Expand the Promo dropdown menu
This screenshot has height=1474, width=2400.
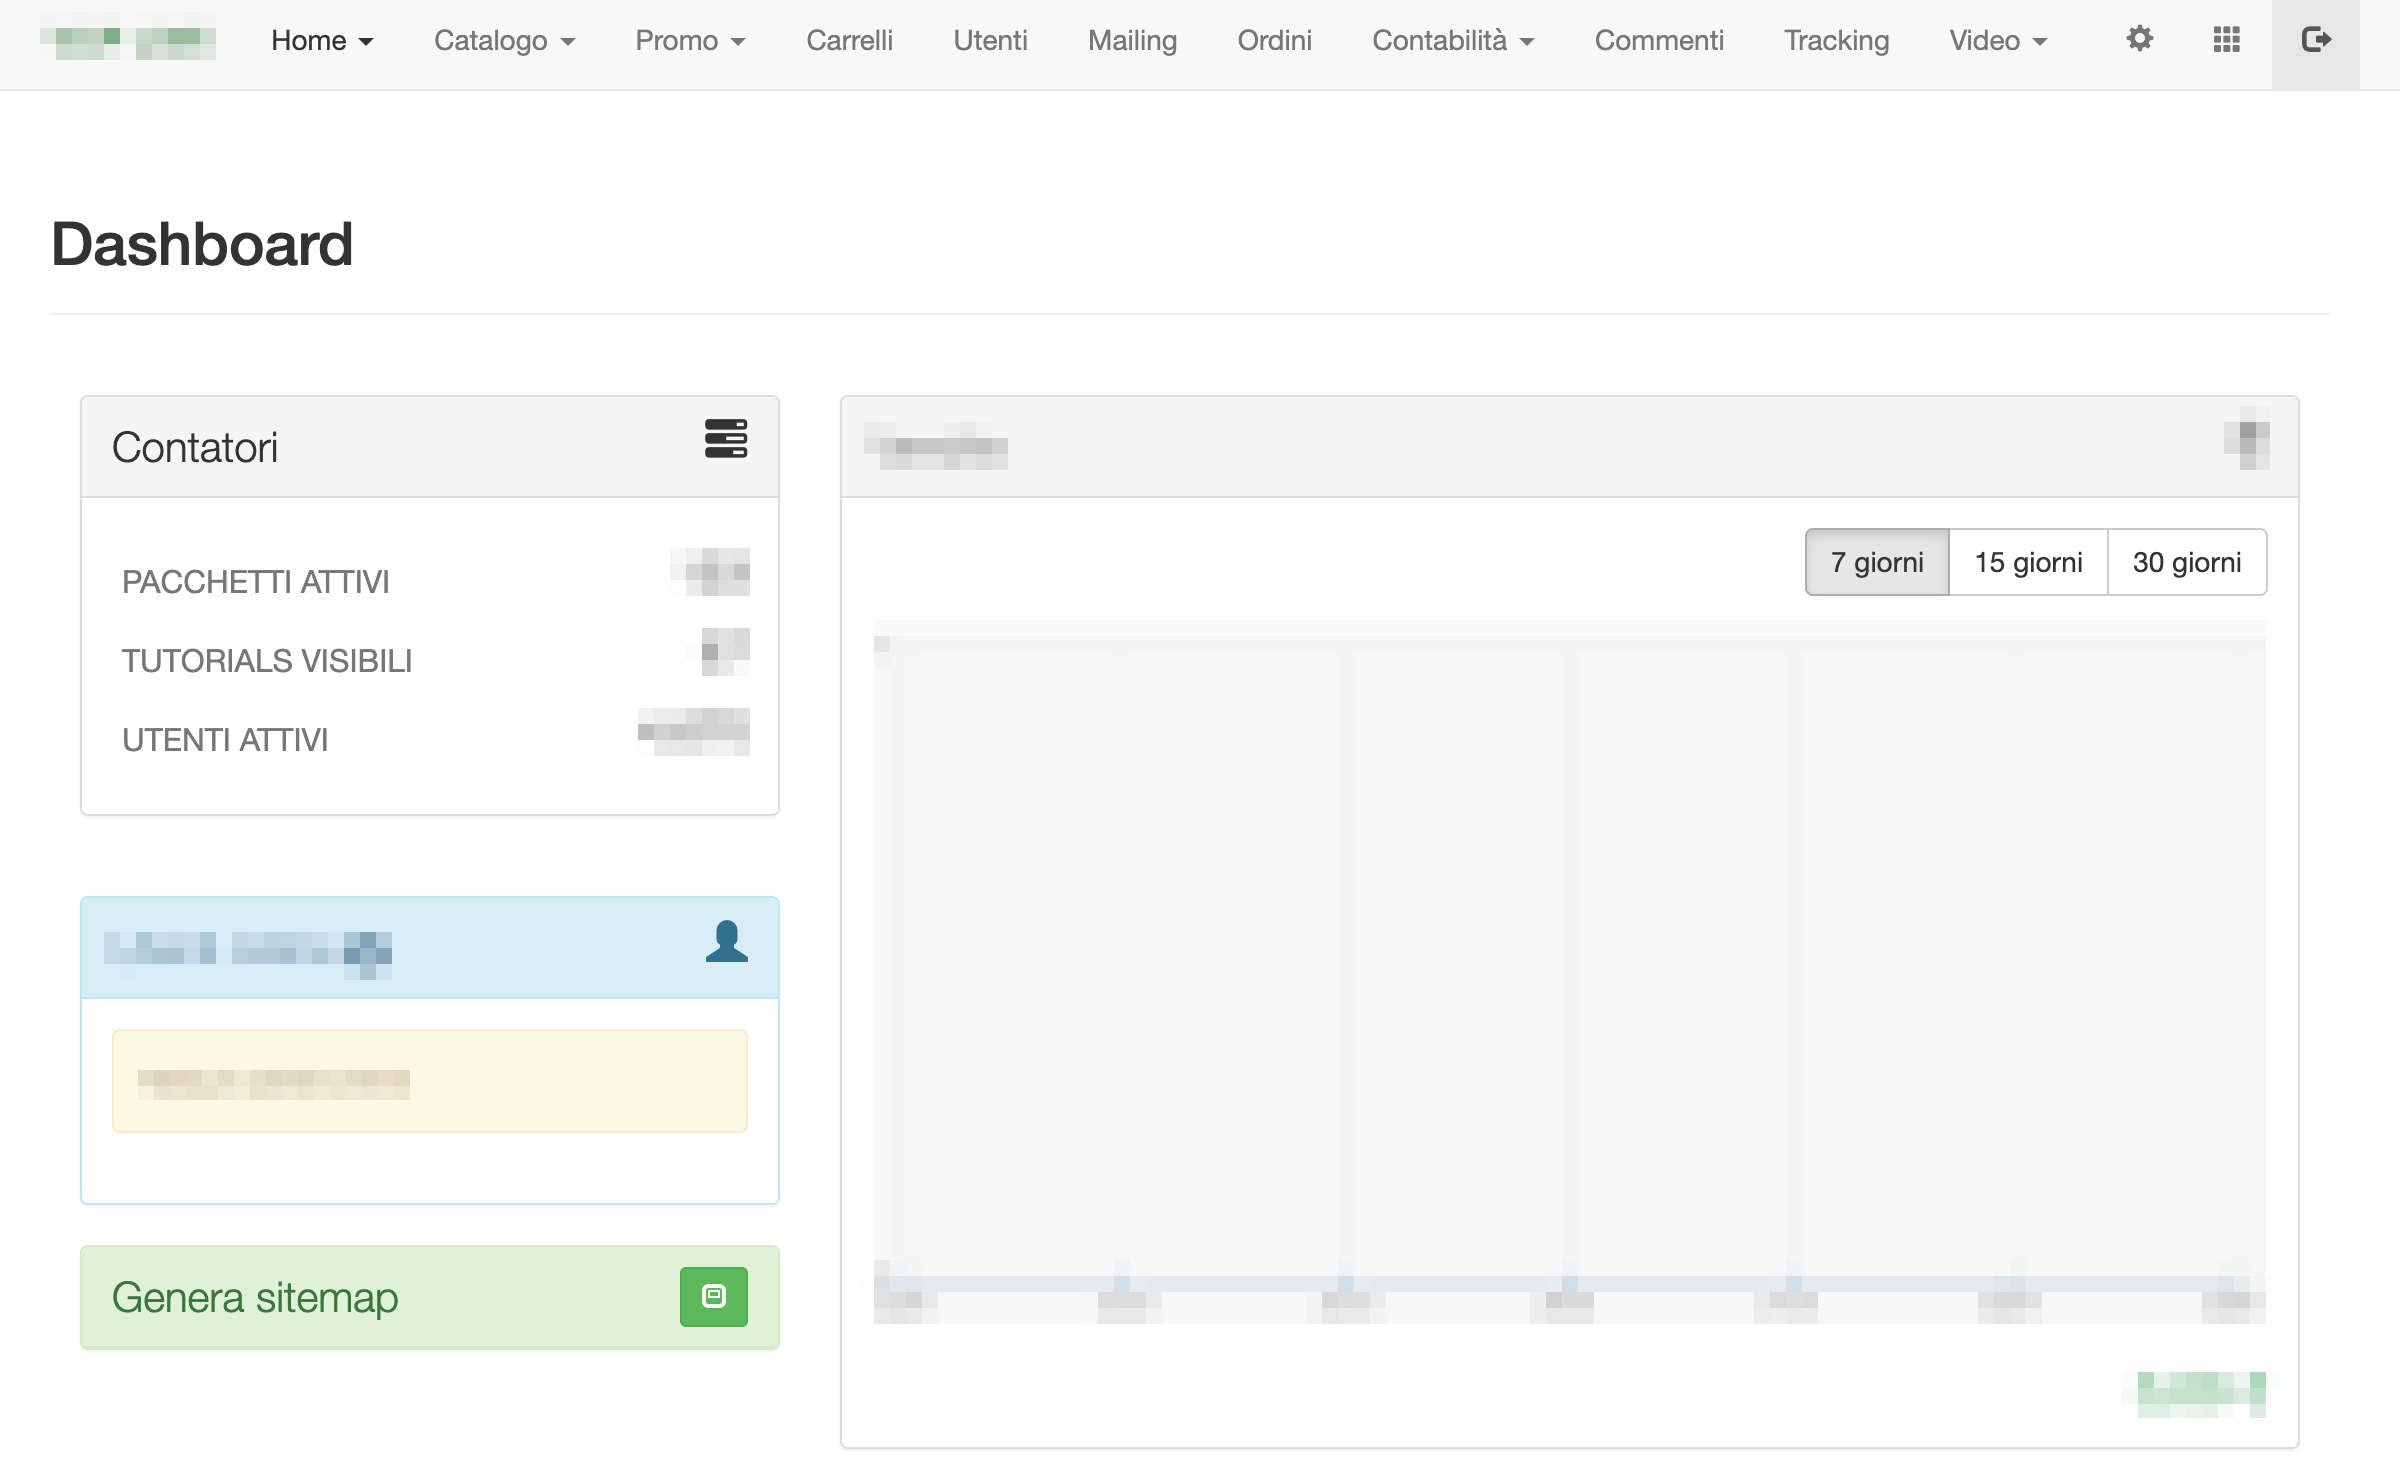click(x=690, y=41)
